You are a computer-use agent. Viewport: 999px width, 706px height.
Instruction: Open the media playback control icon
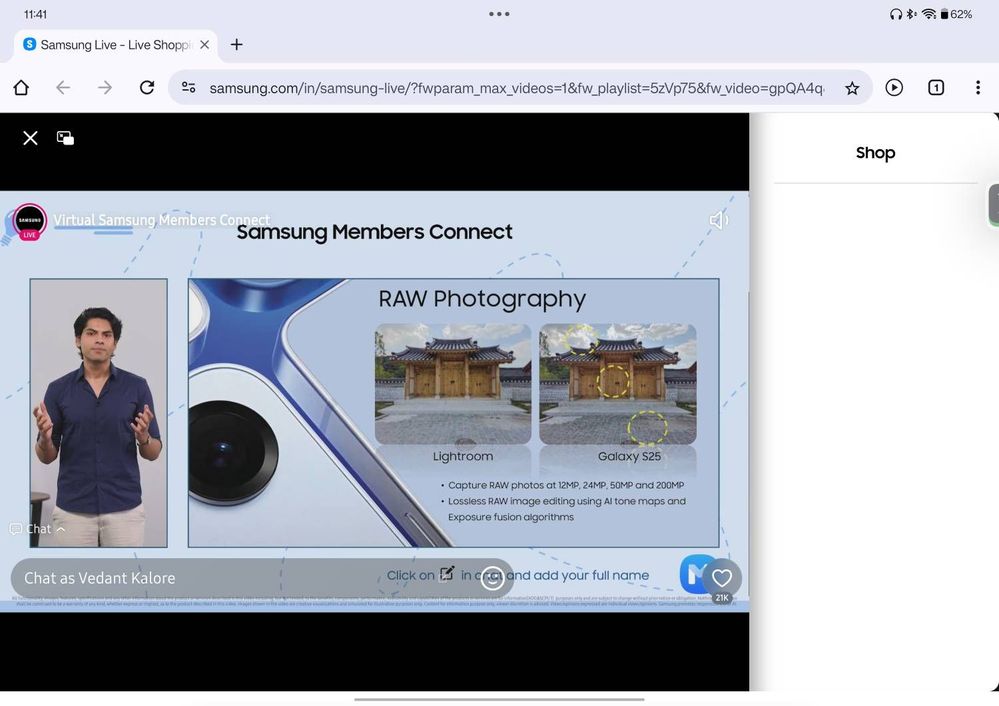[894, 87]
